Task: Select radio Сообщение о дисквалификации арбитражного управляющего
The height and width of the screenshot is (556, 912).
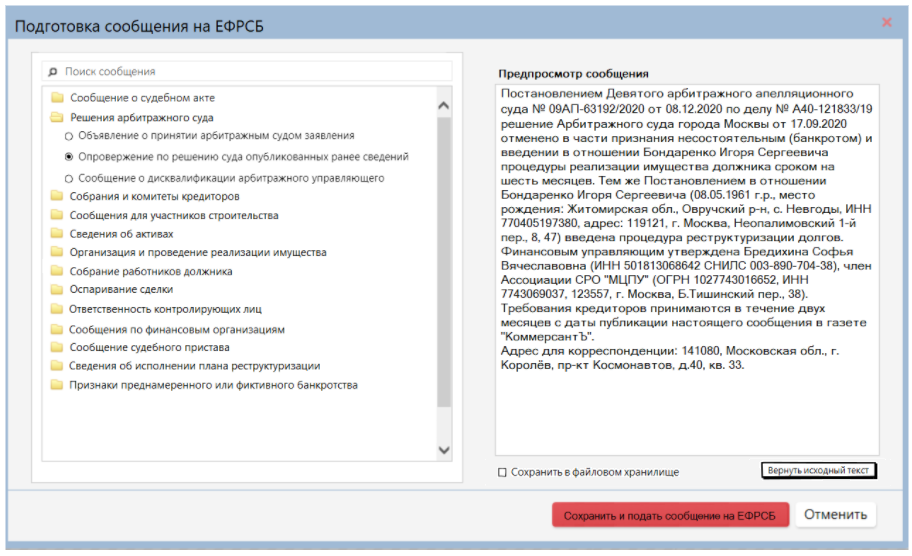Action: pyautogui.click(x=69, y=178)
